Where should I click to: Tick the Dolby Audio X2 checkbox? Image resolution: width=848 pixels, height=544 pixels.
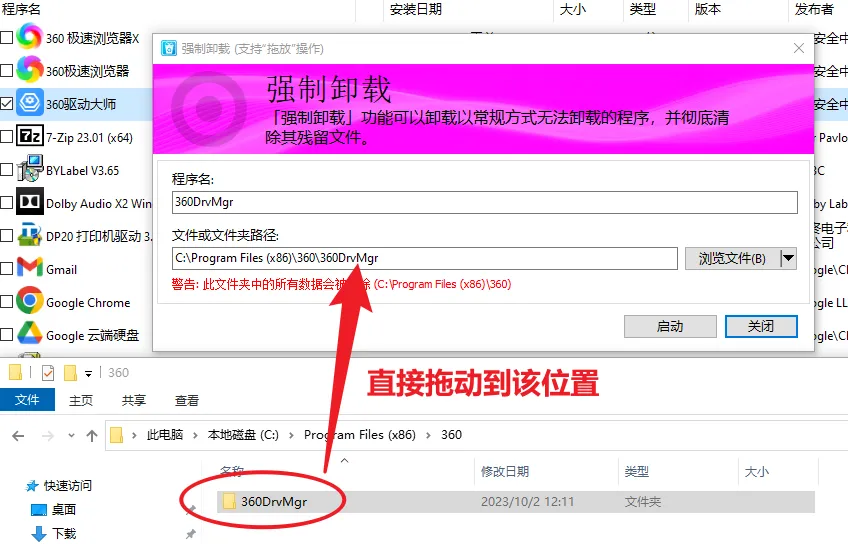(6, 202)
